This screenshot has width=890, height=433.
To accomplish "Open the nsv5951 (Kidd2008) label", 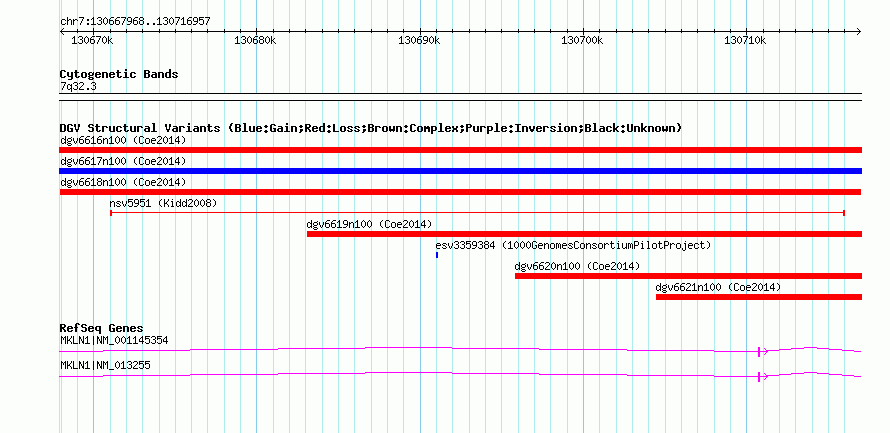I will coord(163,203).
